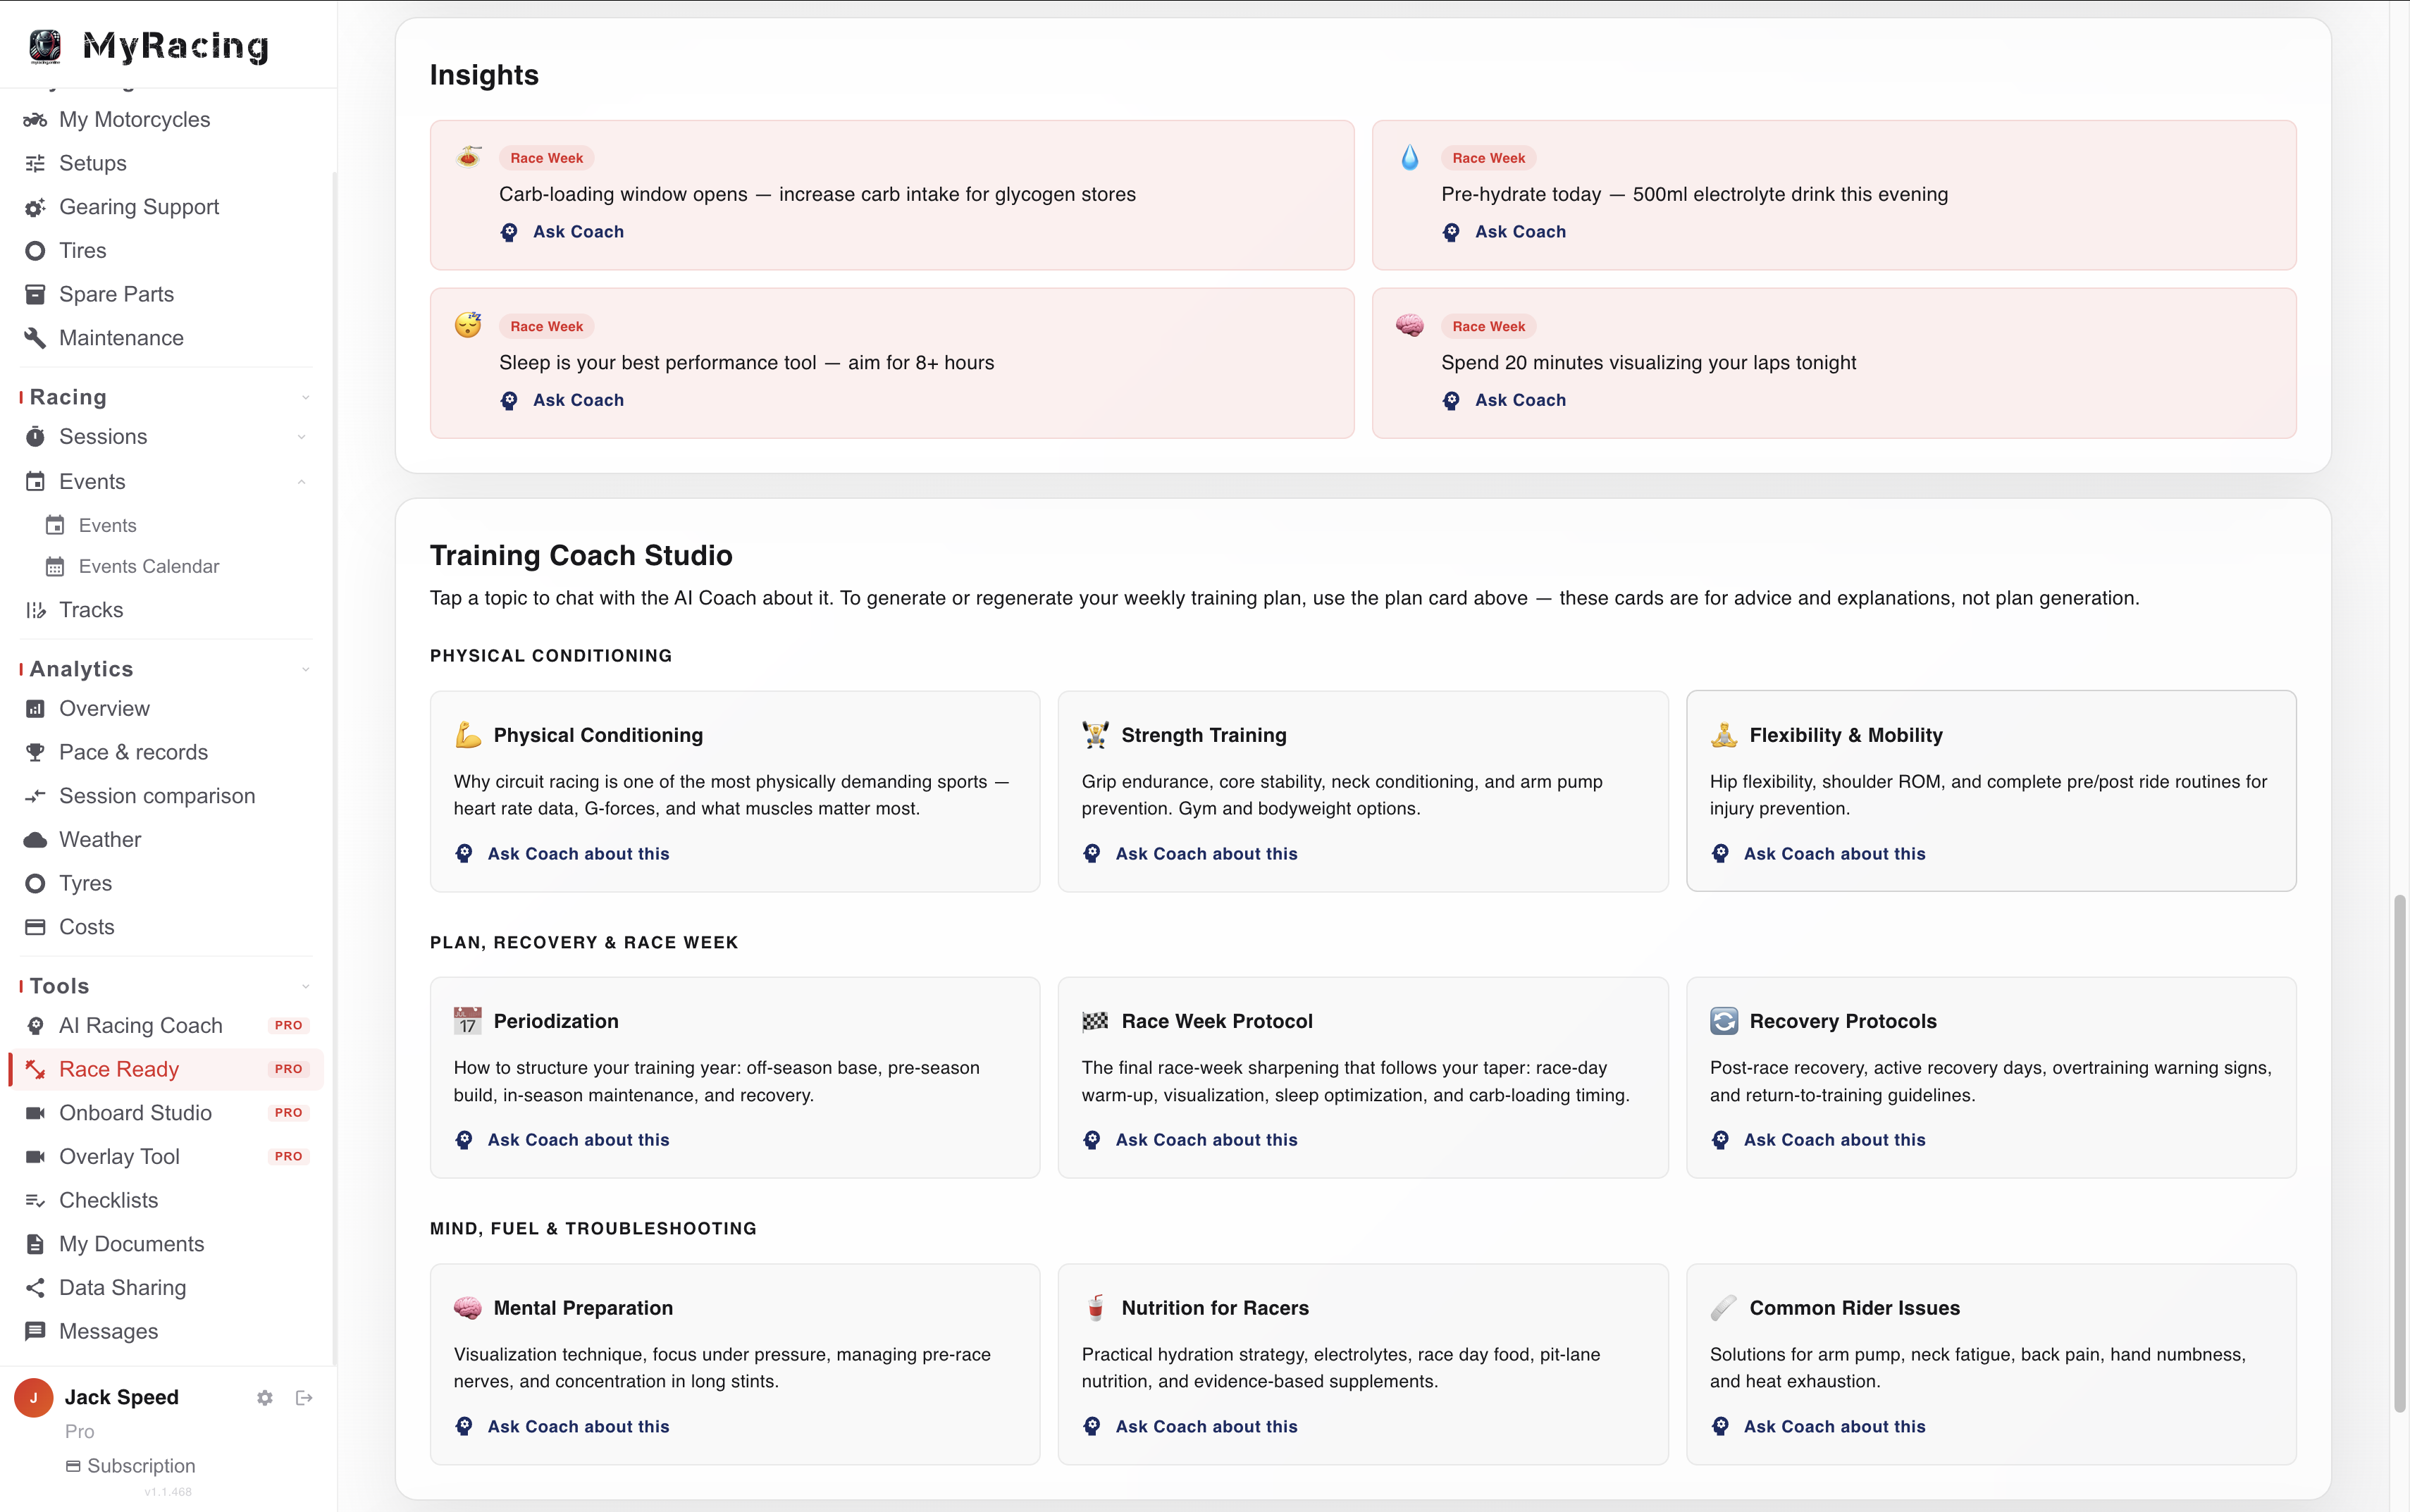Open Events Calendar in the sidebar
Viewport: 2410px width, 1512px height.
149,567
